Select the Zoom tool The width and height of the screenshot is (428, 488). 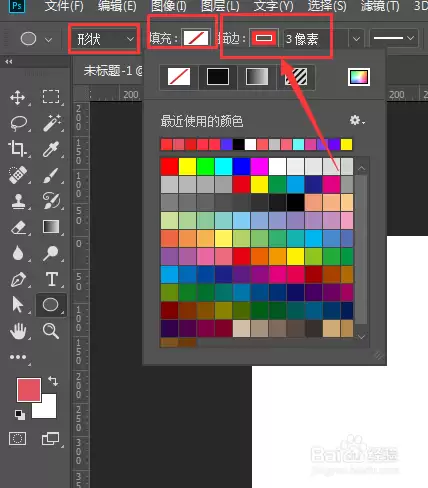point(51,331)
